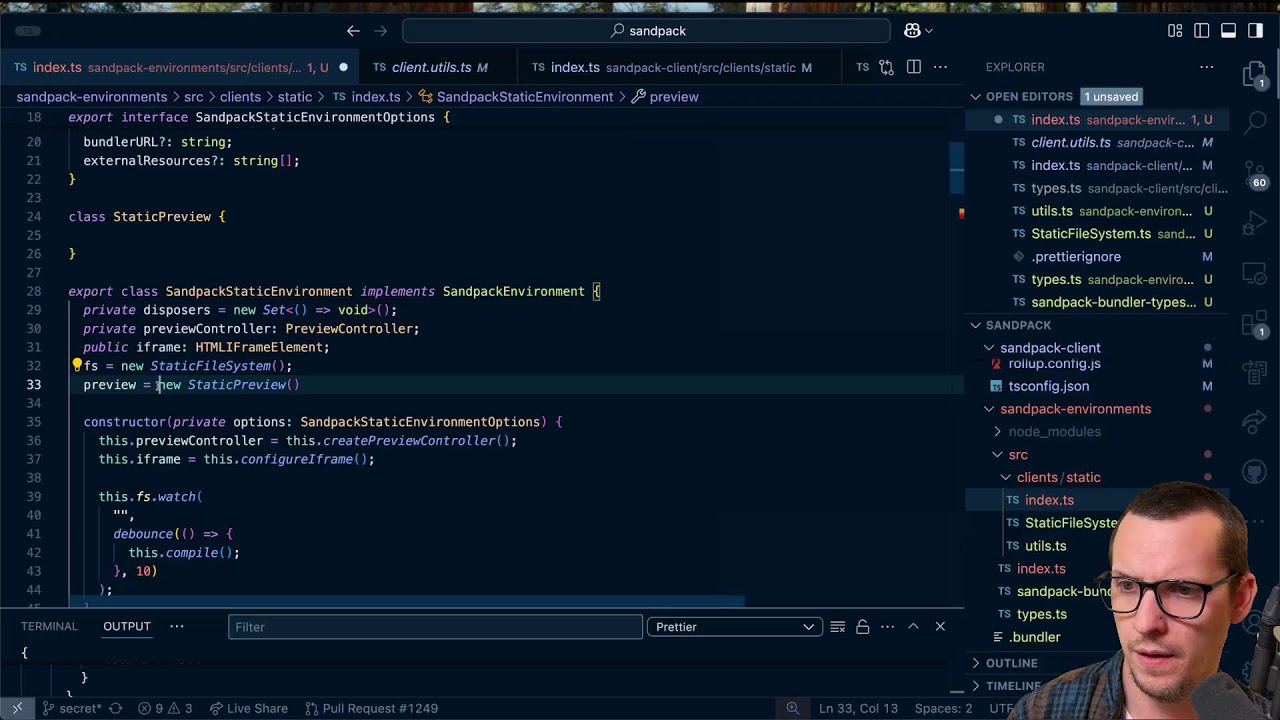Screen dimensions: 1280x720
Task: Open tsconfig.json in Explorer tree
Action: point(1048,386)
